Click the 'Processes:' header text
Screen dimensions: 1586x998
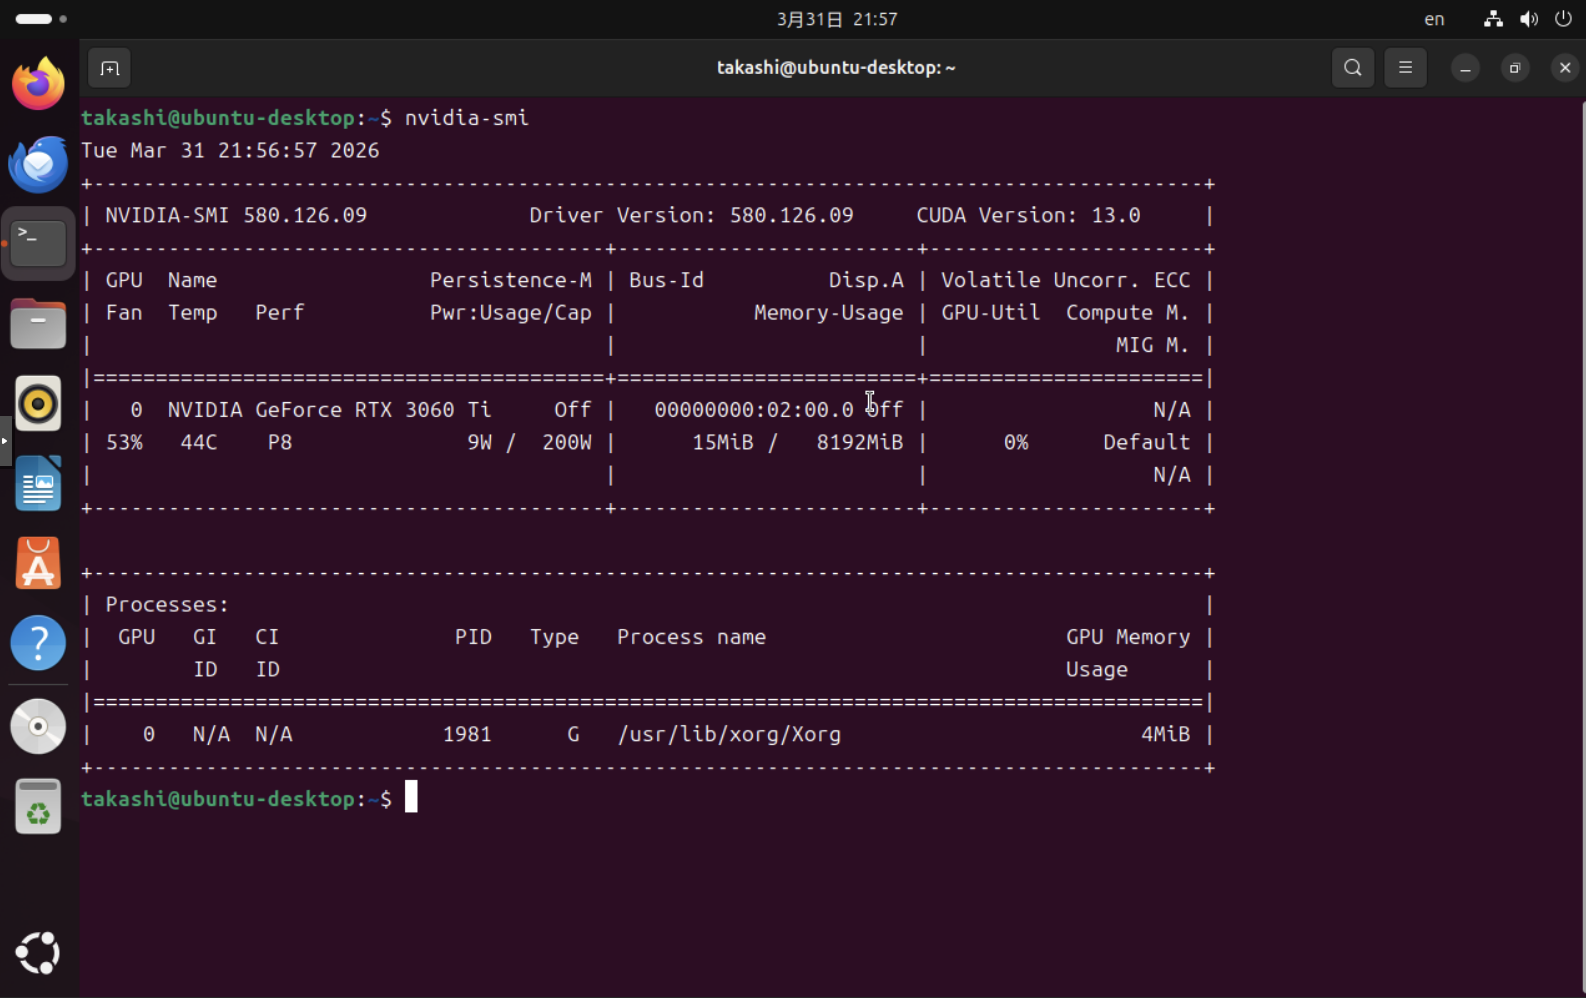click(167, 605)
